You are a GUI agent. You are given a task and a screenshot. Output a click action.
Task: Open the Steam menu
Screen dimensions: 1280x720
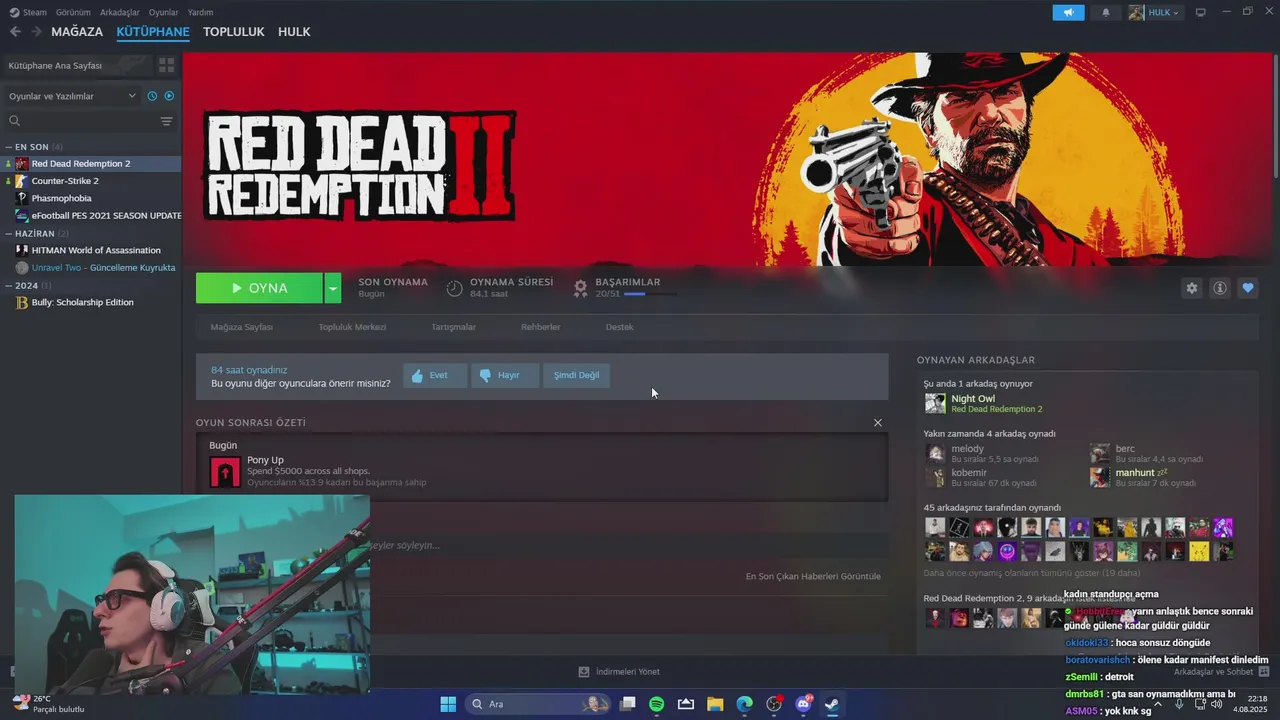coord(29,12)
